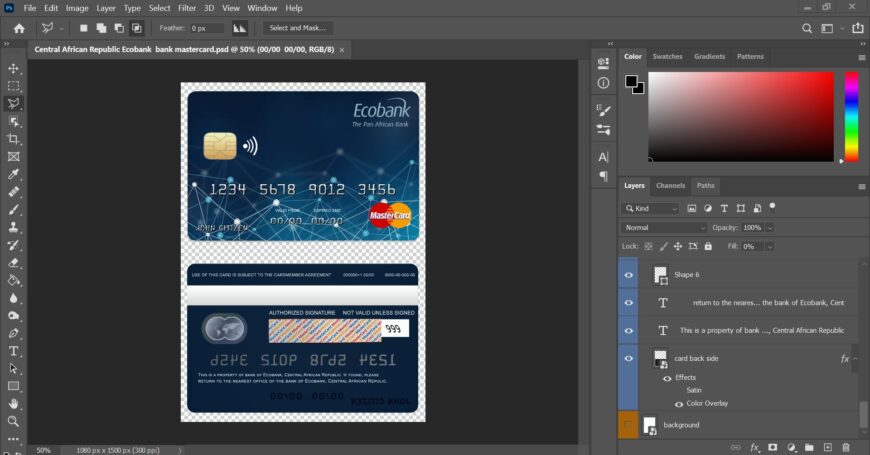This screenshot has height=455, width=870.
Task: Open the workspace switcher dropdown
Action: click(831, 28)
